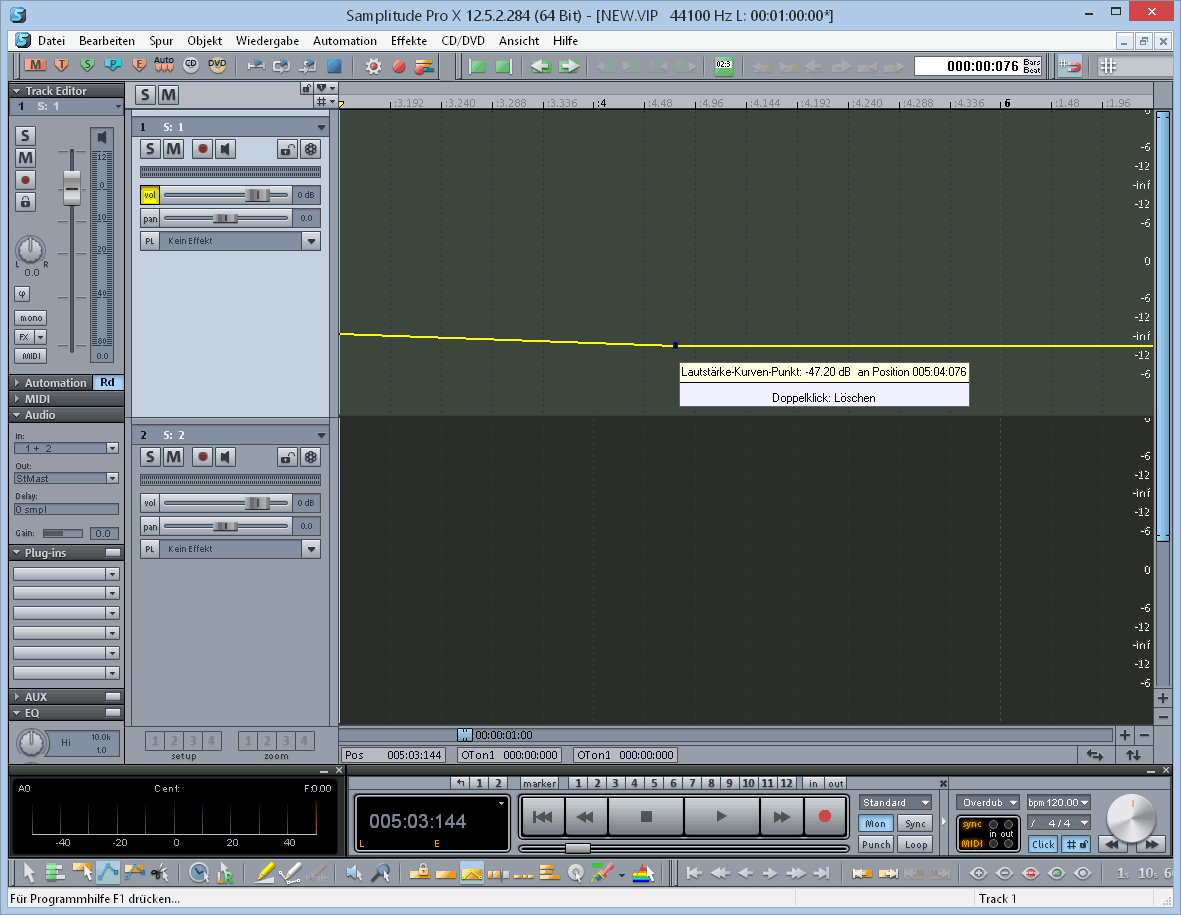
Task: Click the snap magnet icon in top toolbar
Action: click(x=1070, y=66)
